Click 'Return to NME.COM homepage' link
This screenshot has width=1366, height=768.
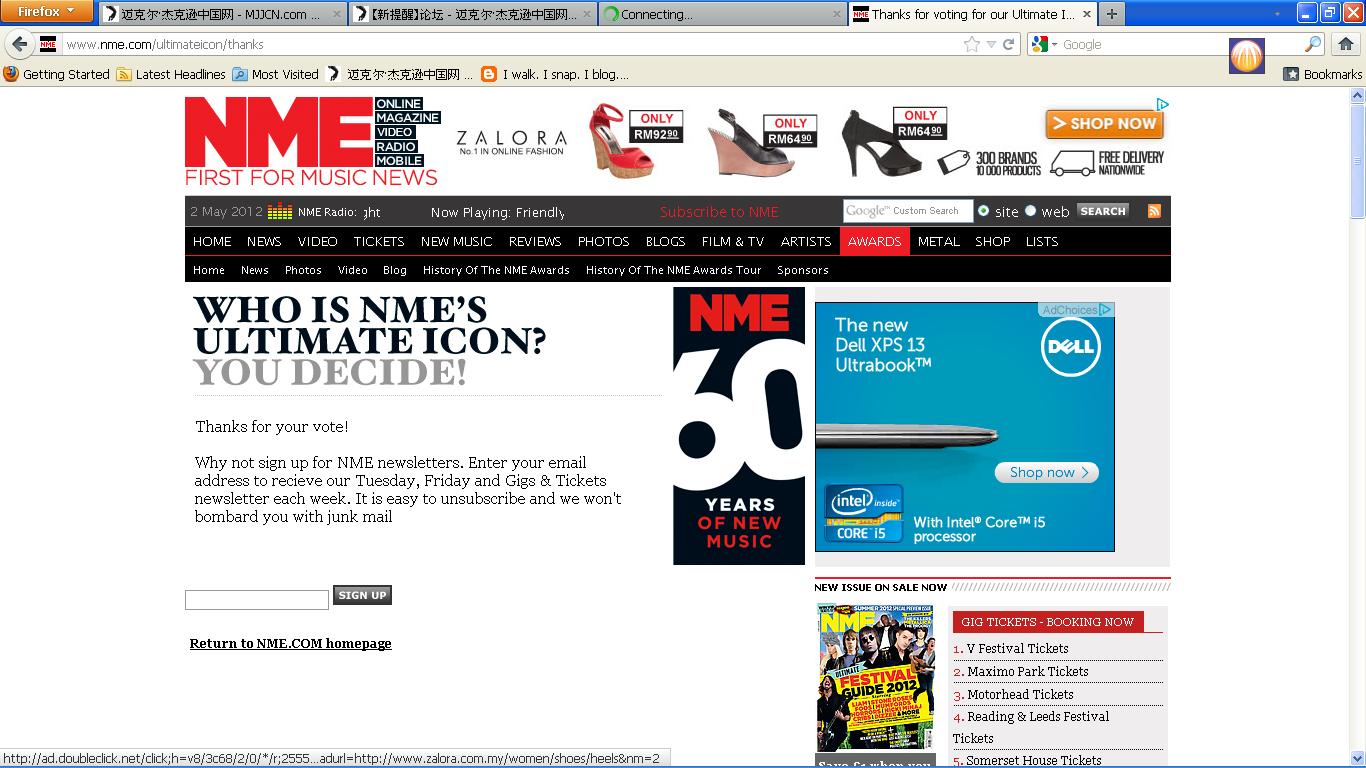[x=290, y=643]
